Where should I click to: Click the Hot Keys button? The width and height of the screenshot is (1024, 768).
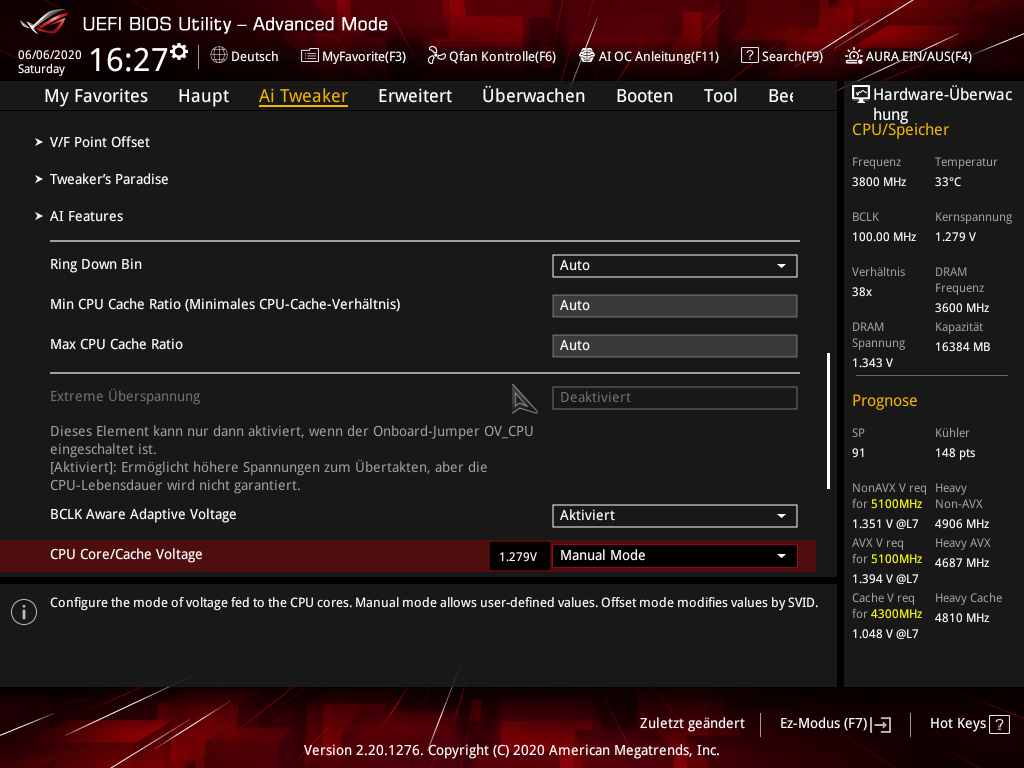pyautogui.click(x=969, y=724)
